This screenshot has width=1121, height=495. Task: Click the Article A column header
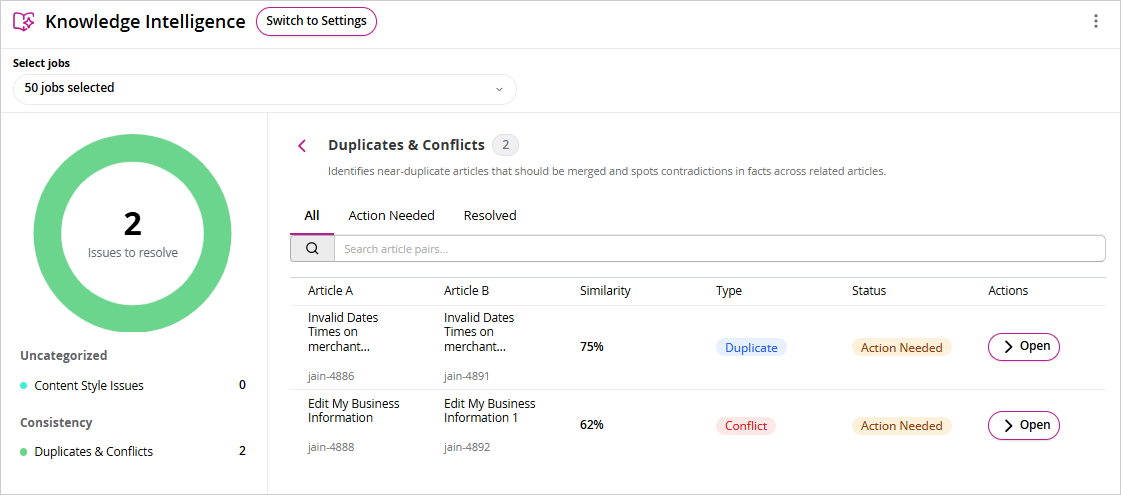pyautogui.click(x=330, y=291)
